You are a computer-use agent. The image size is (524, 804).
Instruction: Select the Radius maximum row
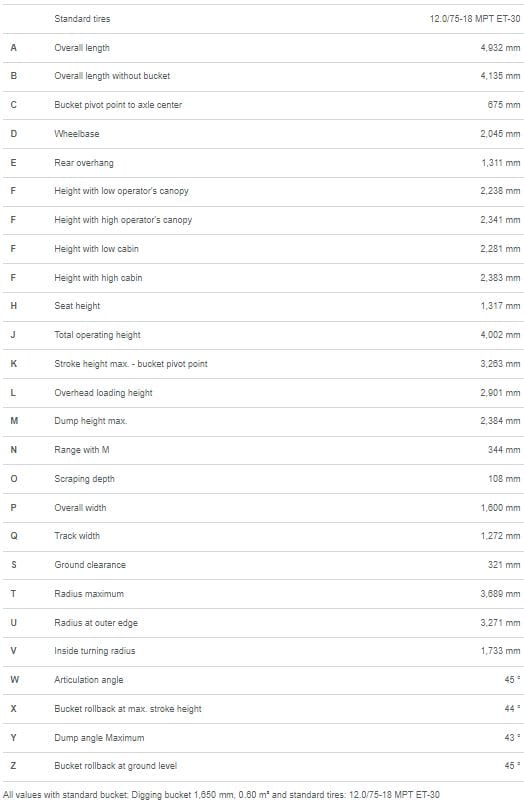264,594
